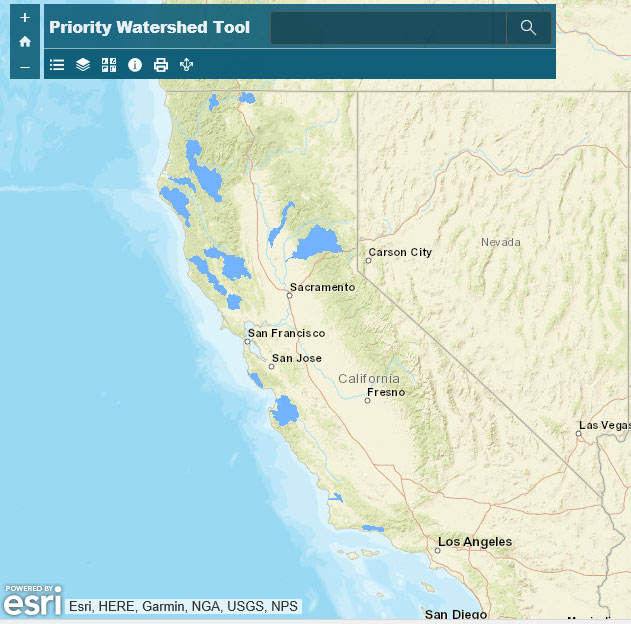
Task: Click the Sacramento city label
Action: point(323,287)
